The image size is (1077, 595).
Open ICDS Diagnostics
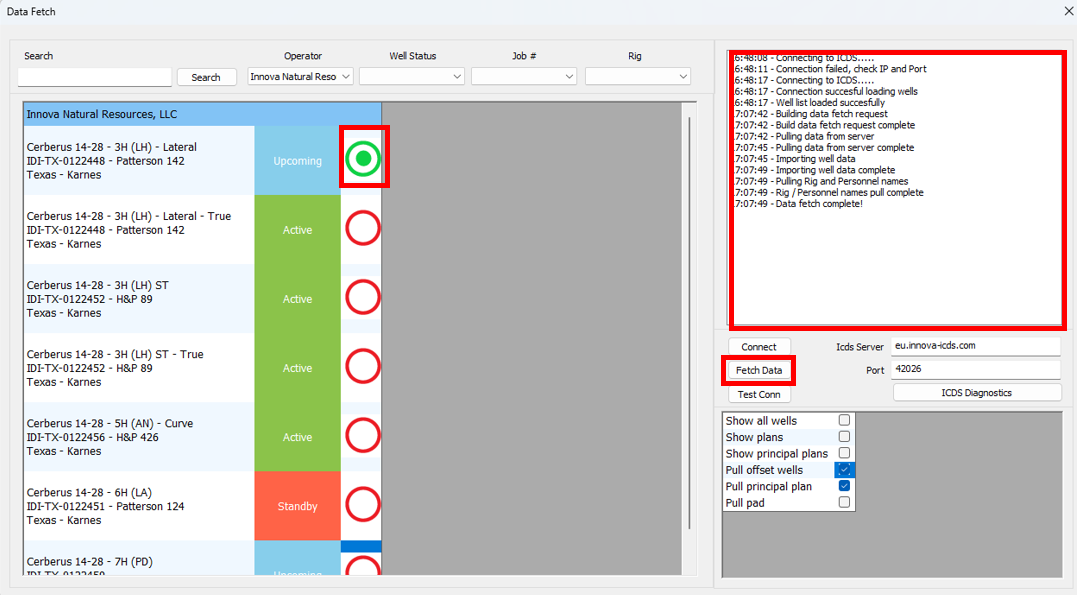pyautogui.click(x=976, y=393)
